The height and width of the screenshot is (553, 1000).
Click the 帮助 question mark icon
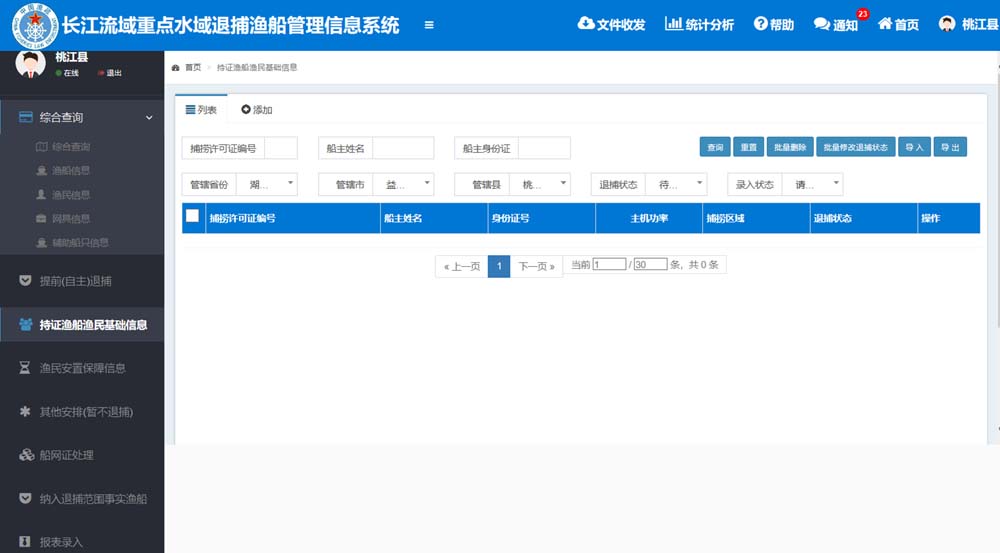[760, 24]
